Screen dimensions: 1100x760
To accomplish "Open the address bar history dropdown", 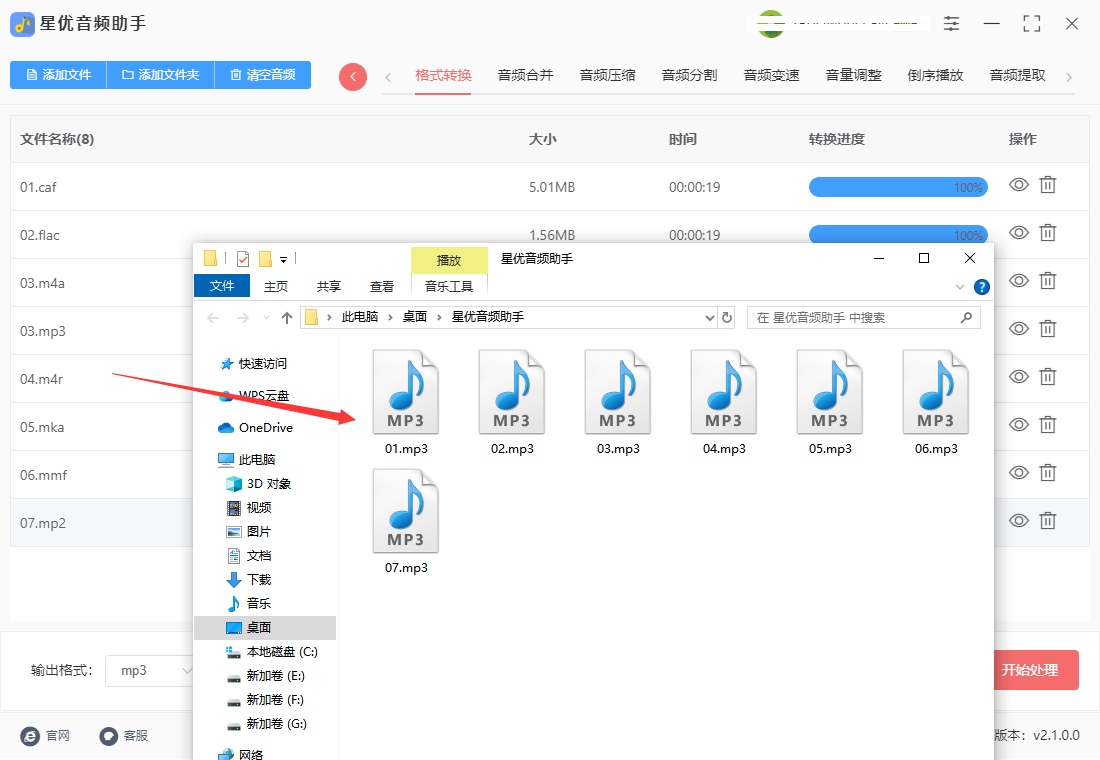I will click(x=709, y=318).
